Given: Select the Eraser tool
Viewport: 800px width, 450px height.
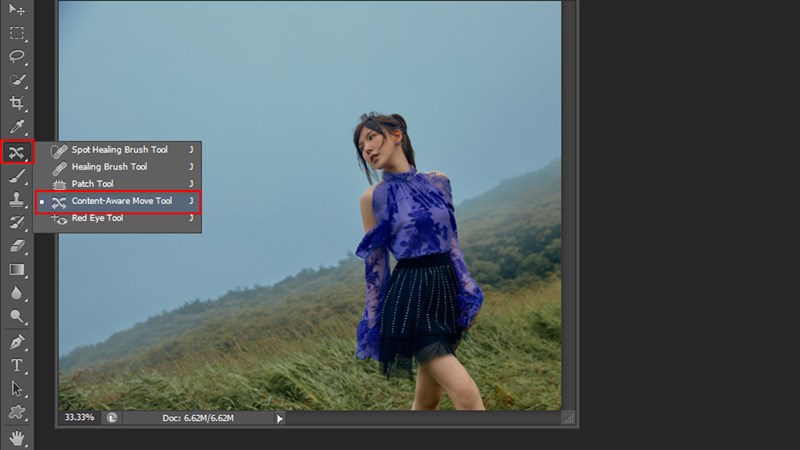Looking at the screenshot, I should tap(17, 246).
